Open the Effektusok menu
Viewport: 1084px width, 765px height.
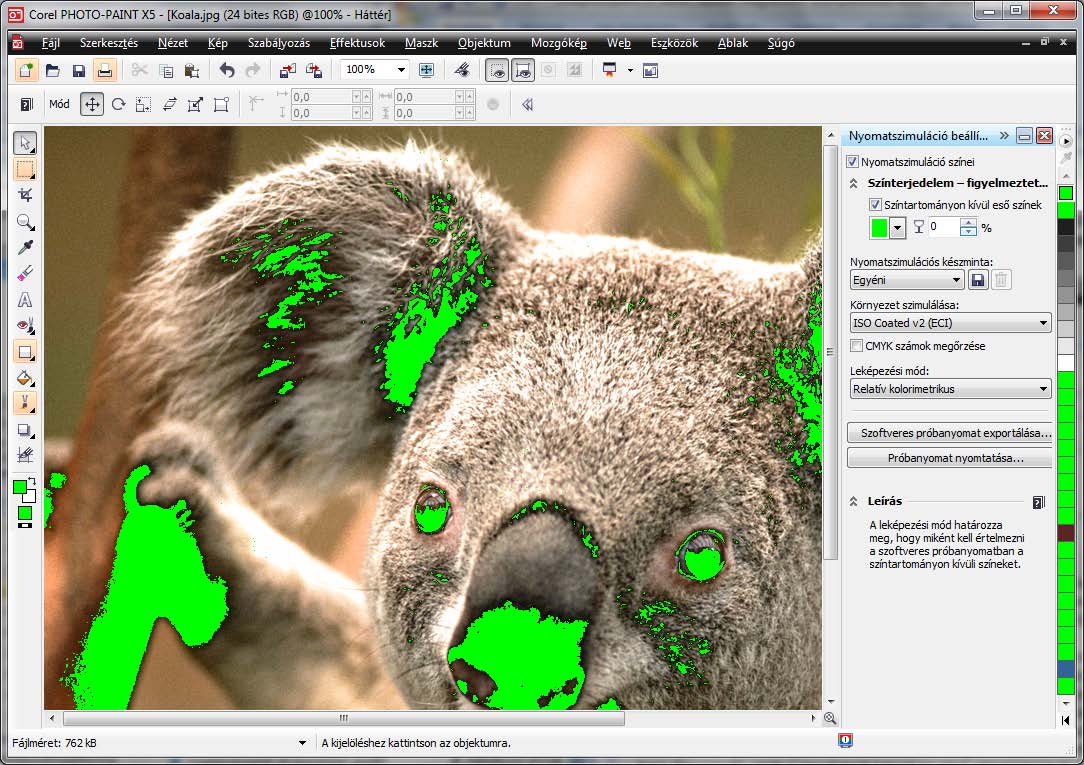[357, 43]
